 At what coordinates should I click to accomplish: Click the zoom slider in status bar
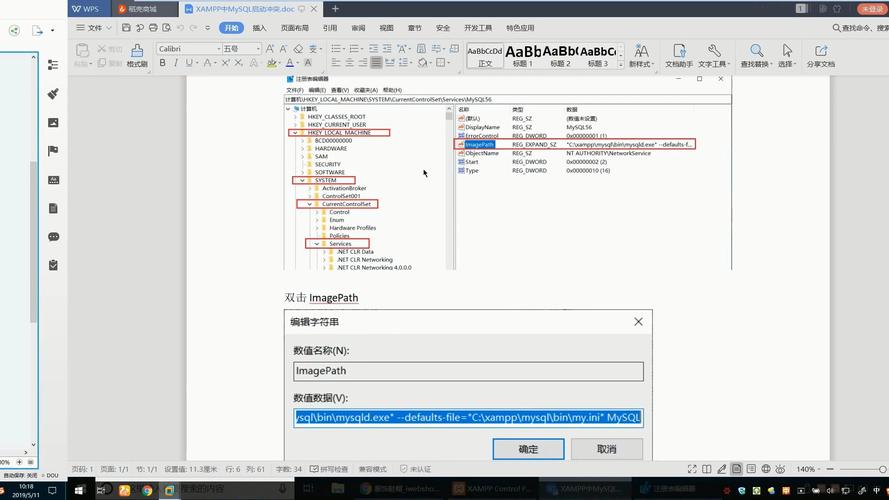(863, 469)
